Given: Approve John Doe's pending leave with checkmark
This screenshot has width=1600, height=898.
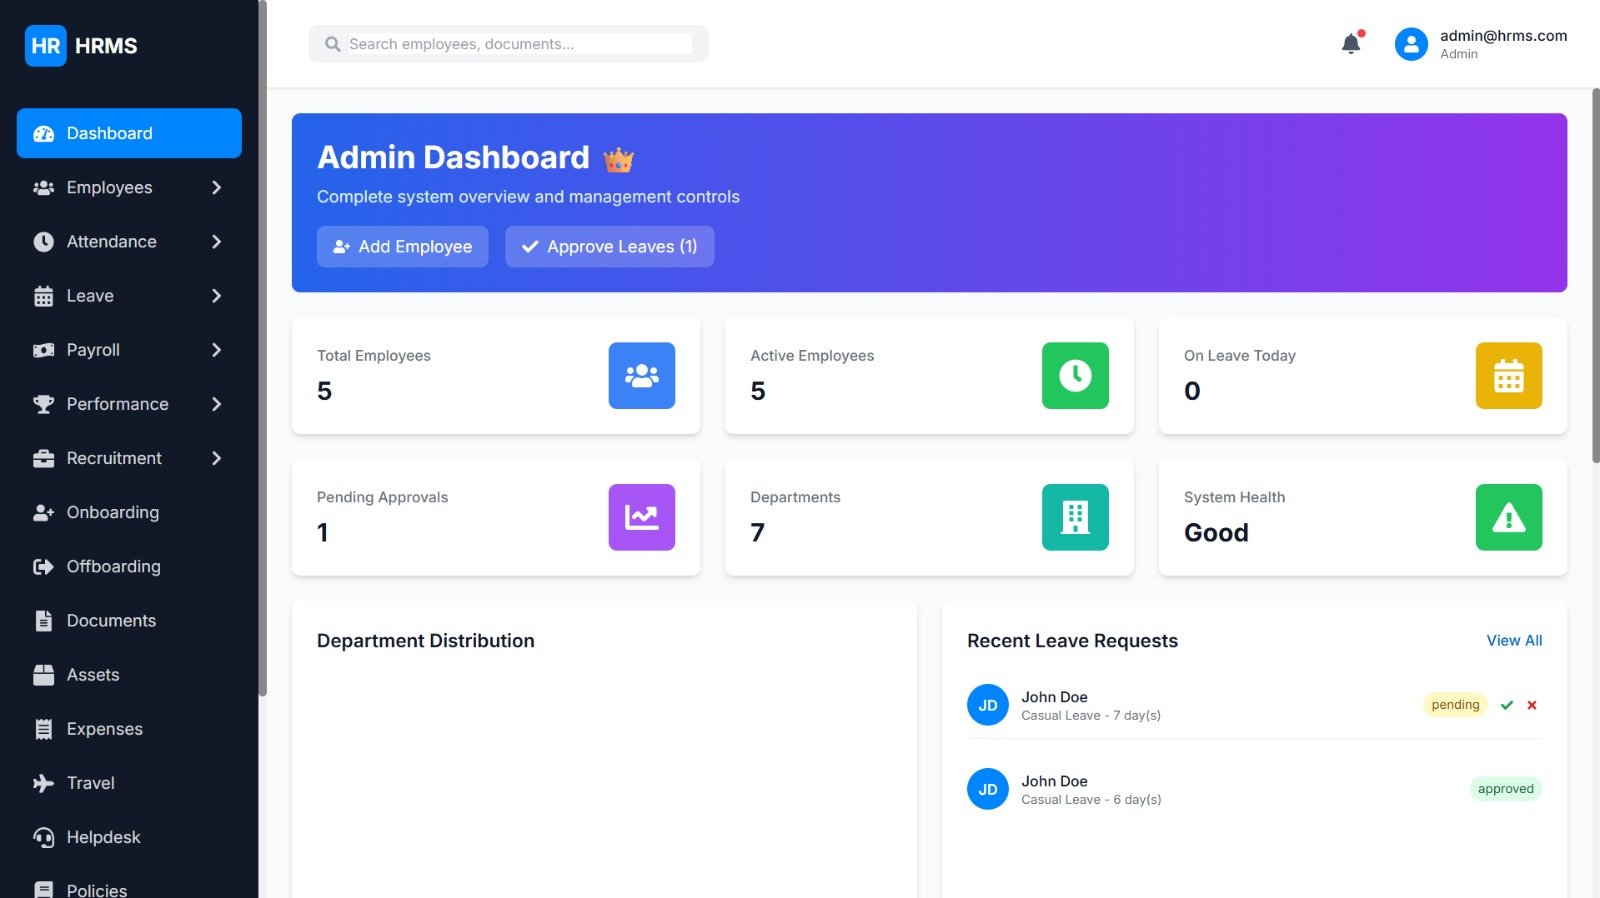Looking at the screenshot, I should point(1507,705).
